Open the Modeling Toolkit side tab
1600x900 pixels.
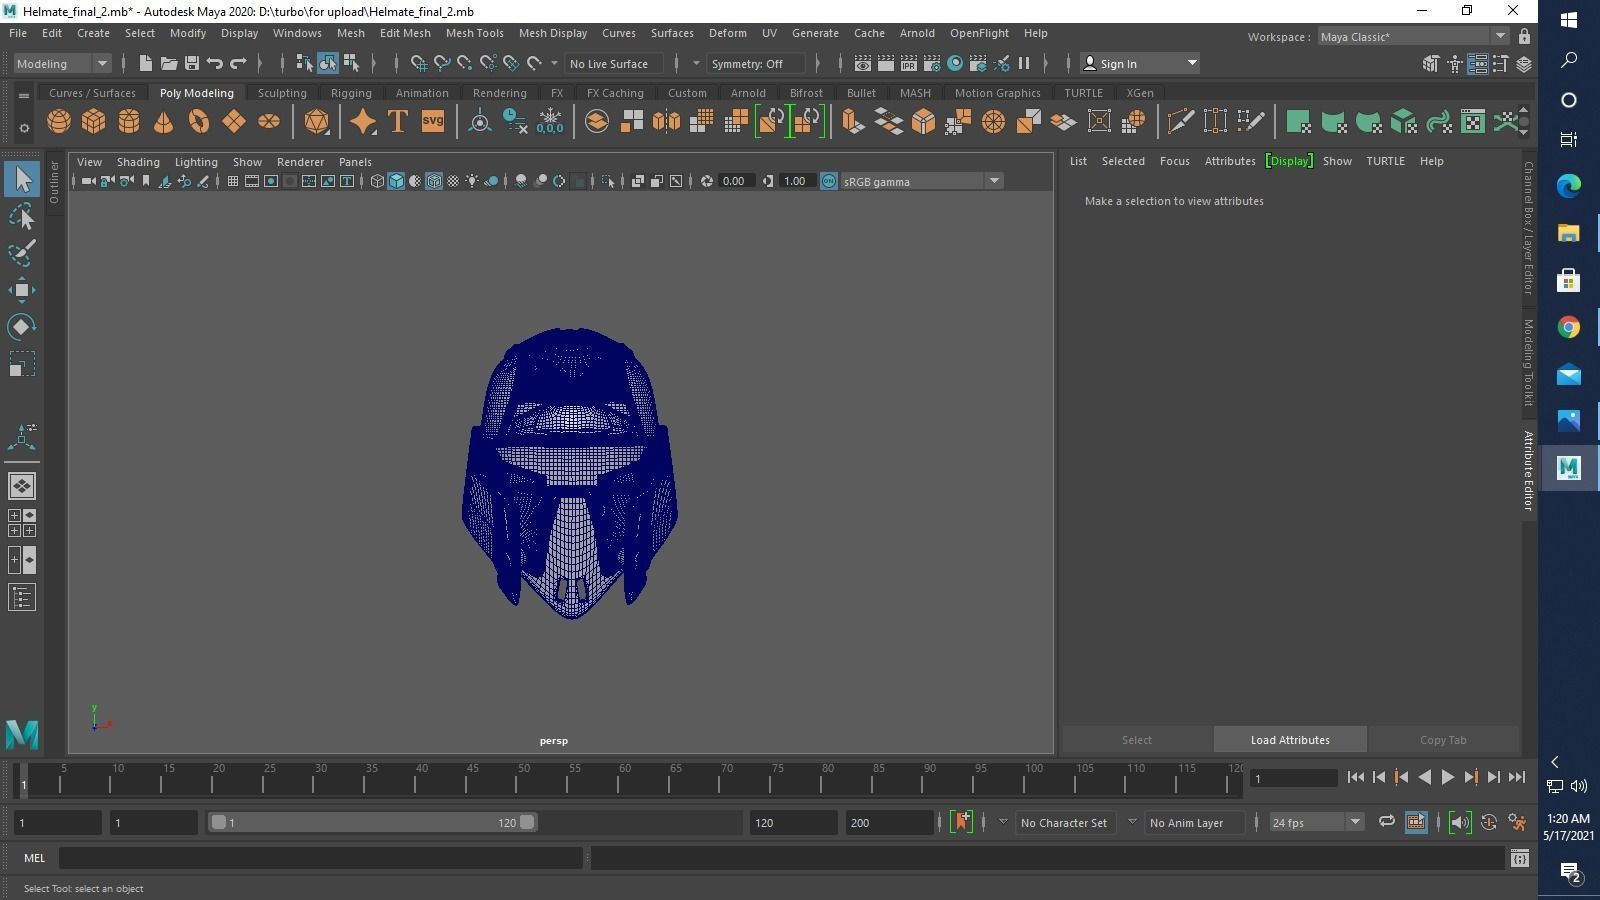(1528, 363)
